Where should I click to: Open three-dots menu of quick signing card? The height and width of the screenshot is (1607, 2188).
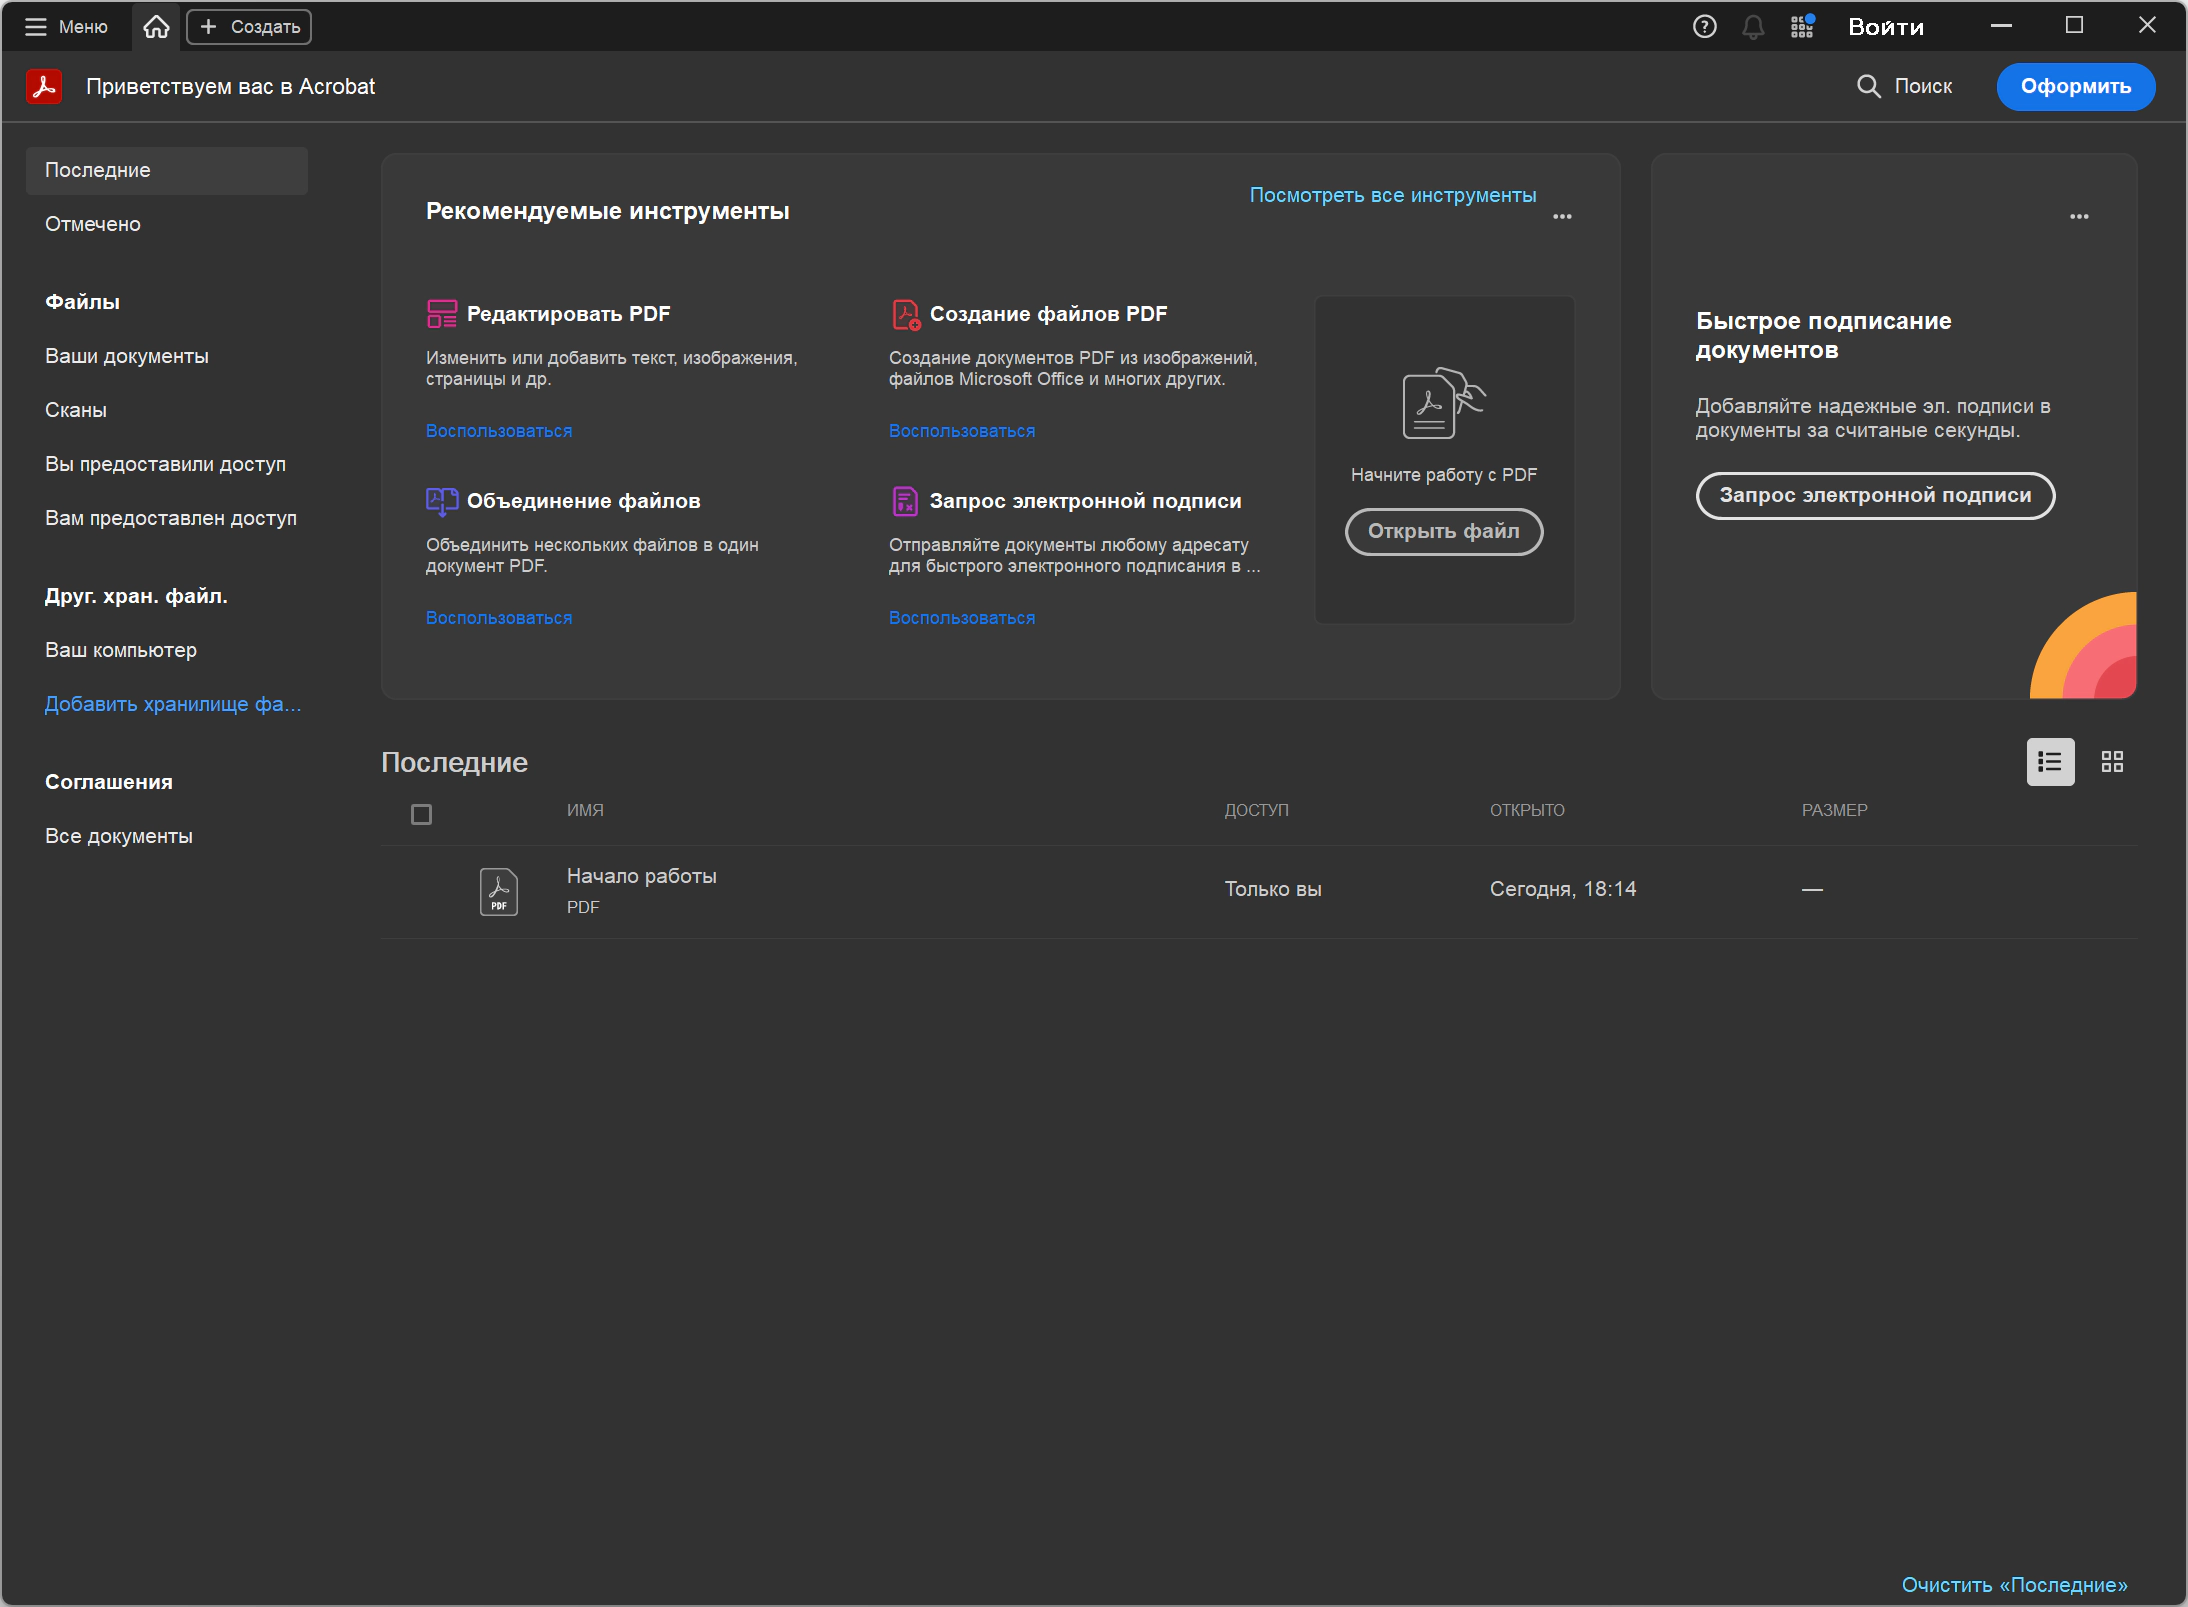pos(2079,216)
